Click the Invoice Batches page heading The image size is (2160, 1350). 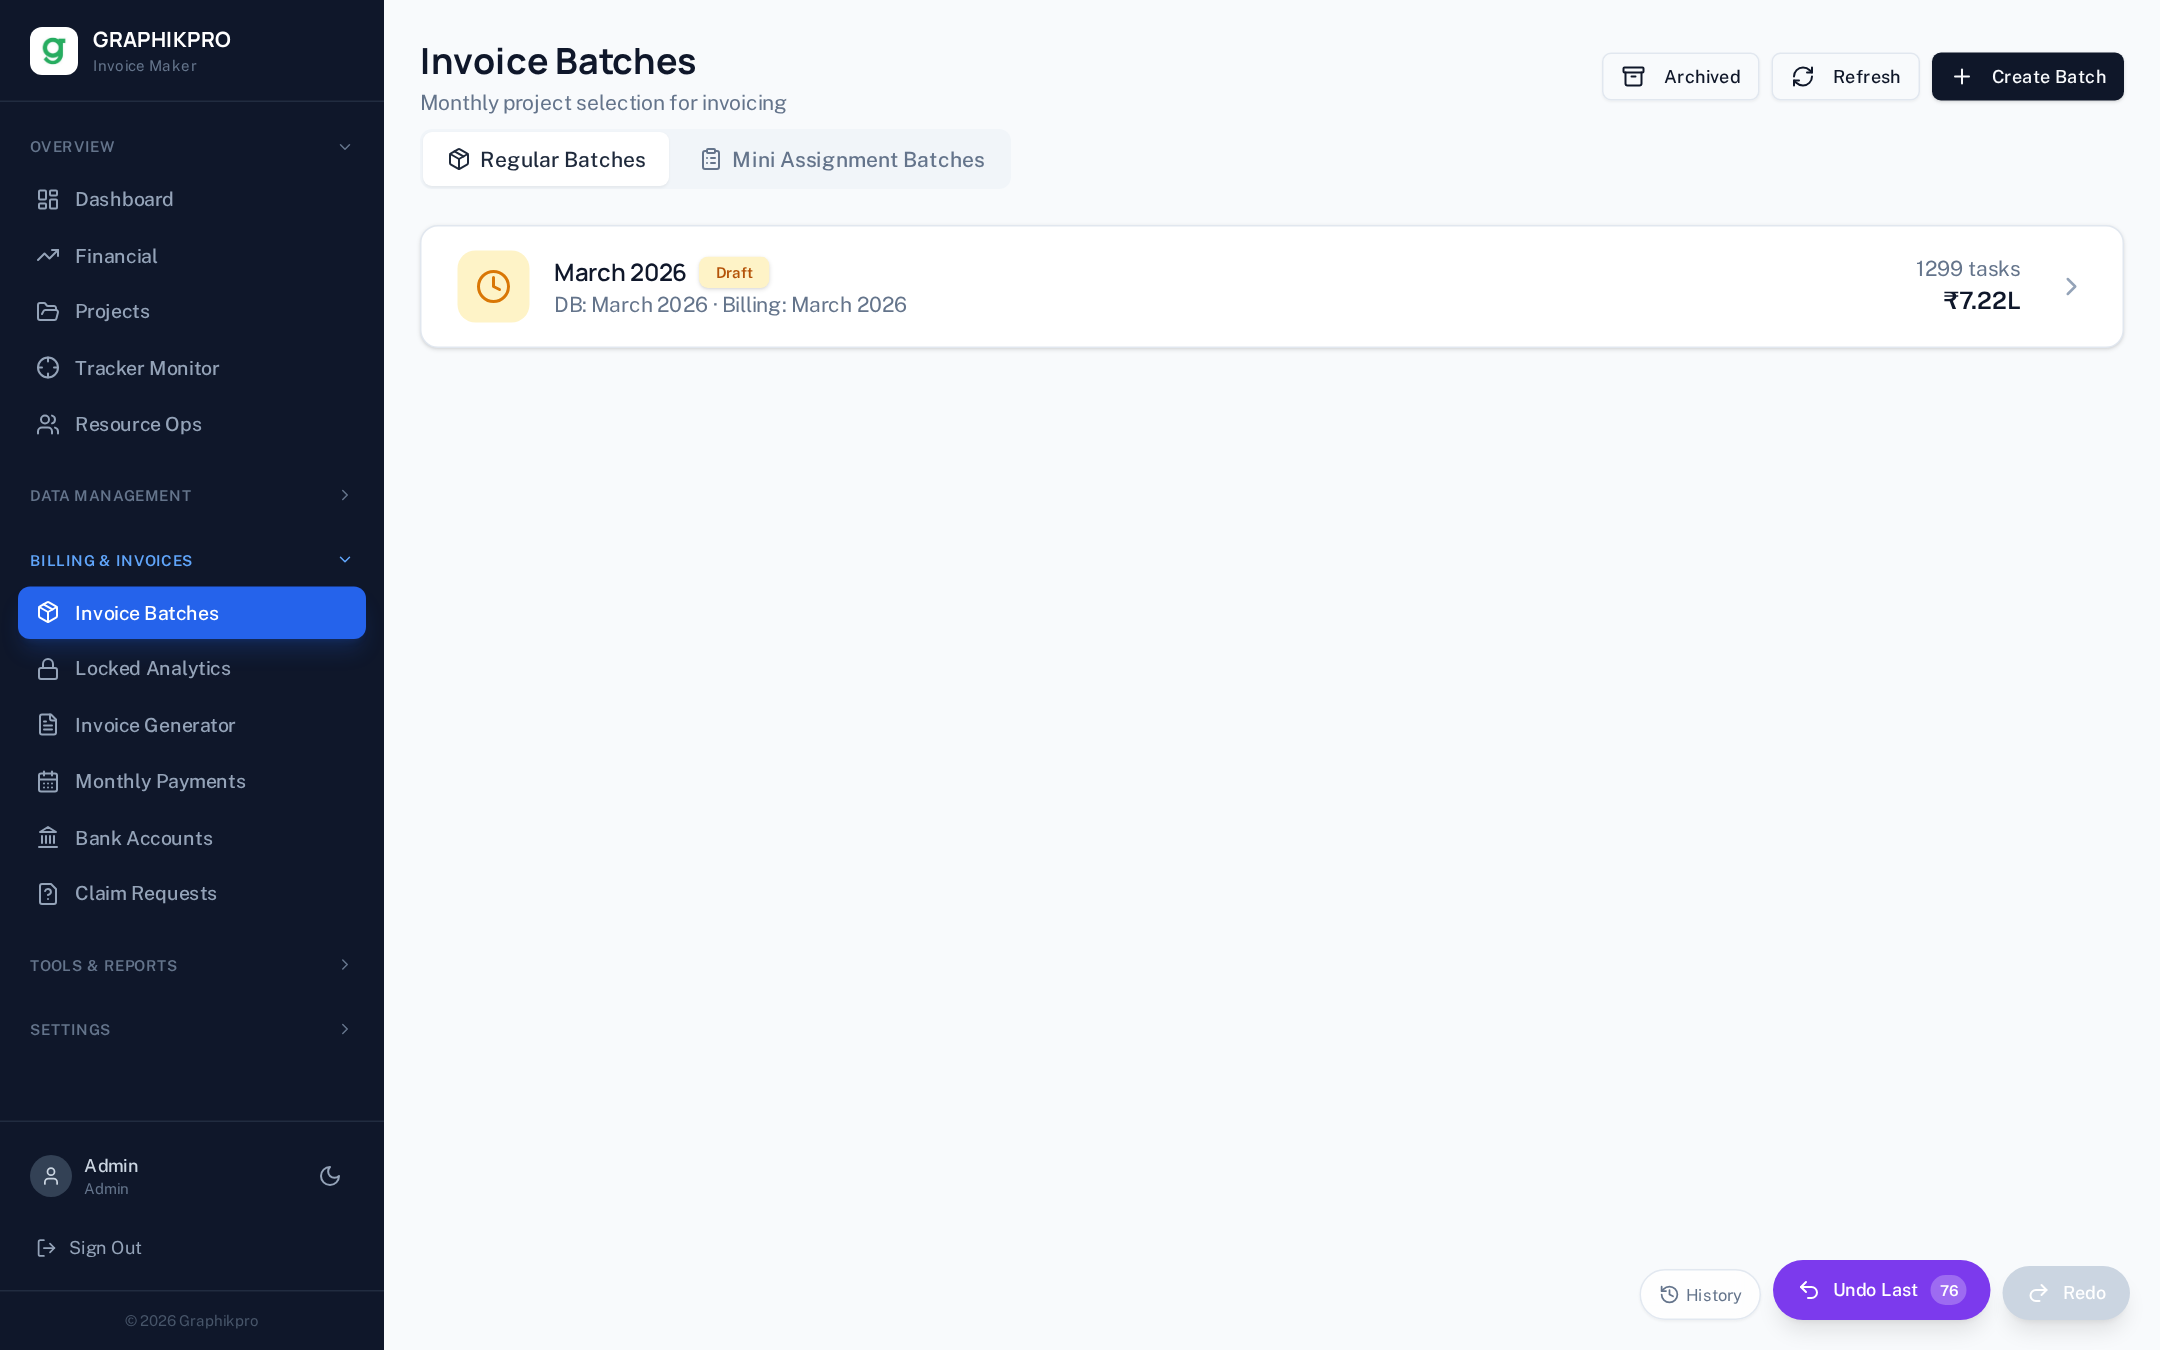pyautogui.click(x=558, y=62)
